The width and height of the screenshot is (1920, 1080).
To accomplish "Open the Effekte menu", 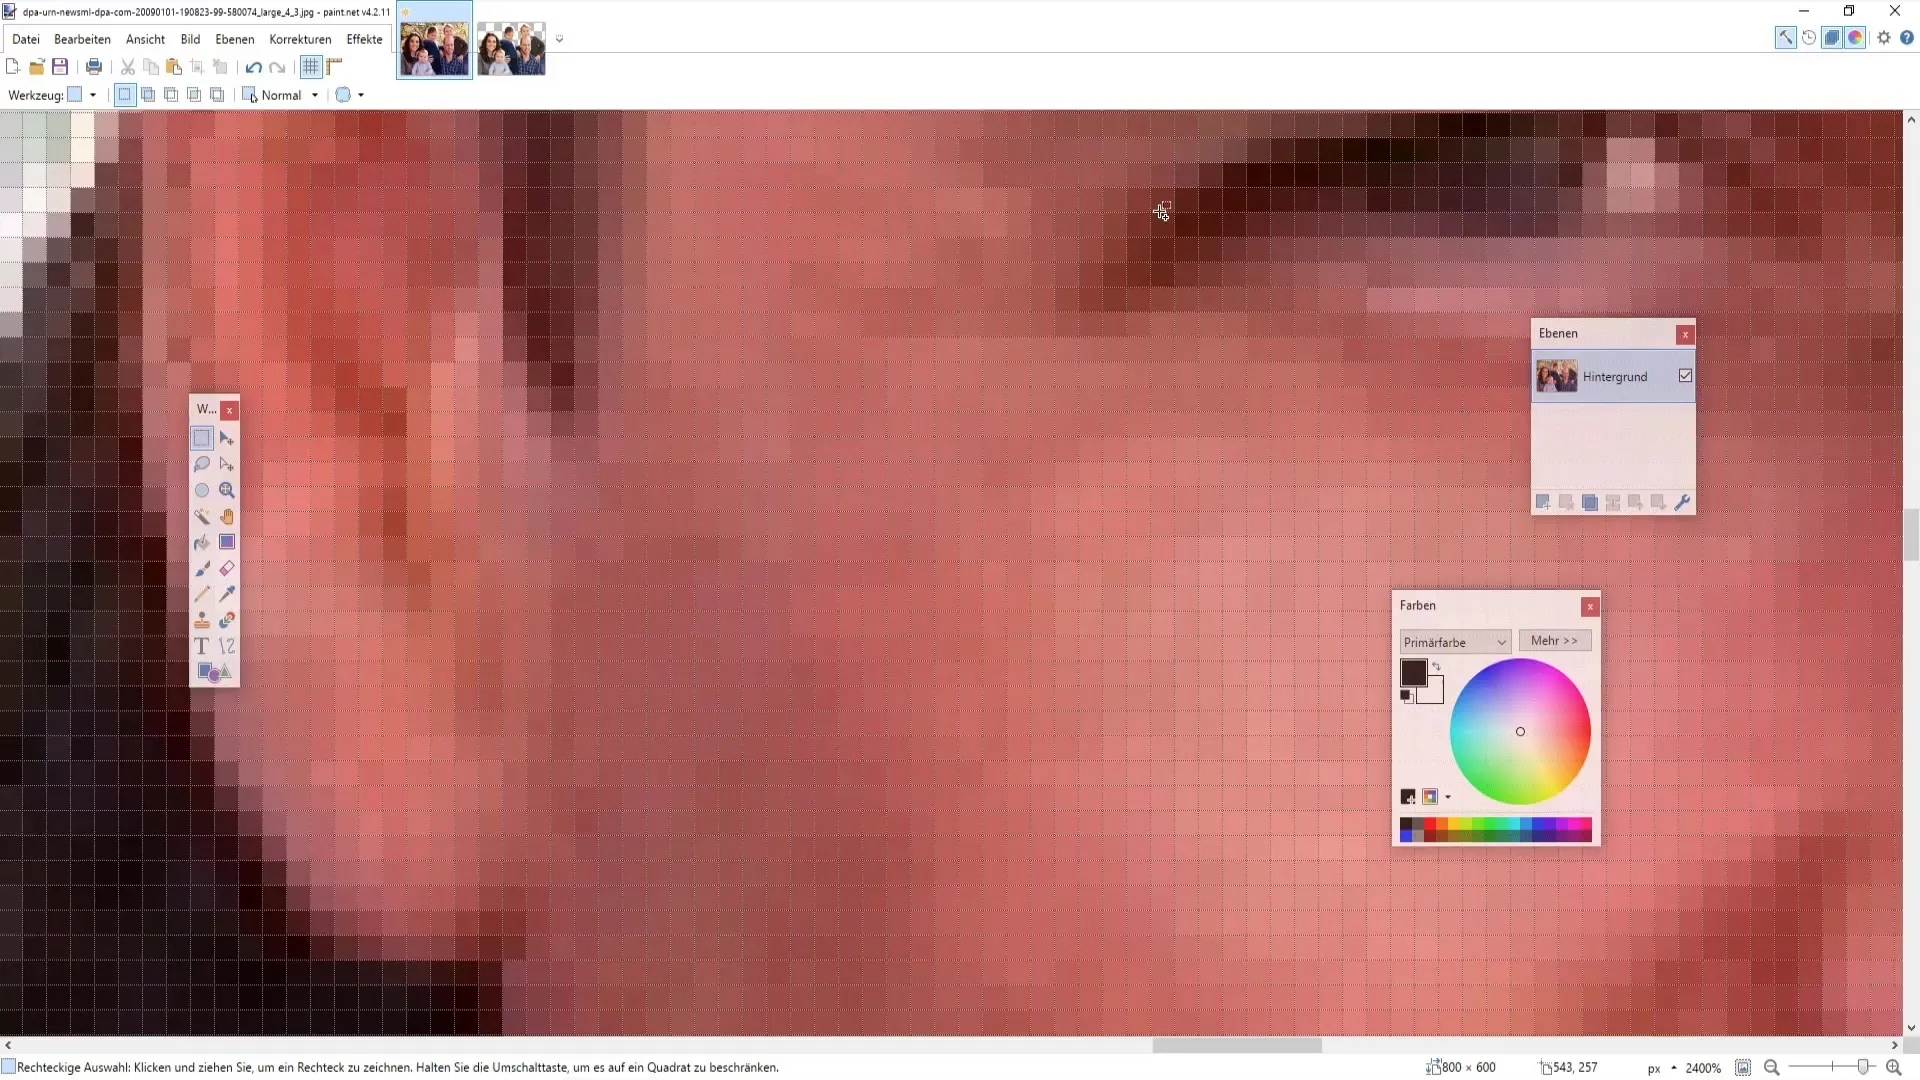I will (x=364, y=39).
